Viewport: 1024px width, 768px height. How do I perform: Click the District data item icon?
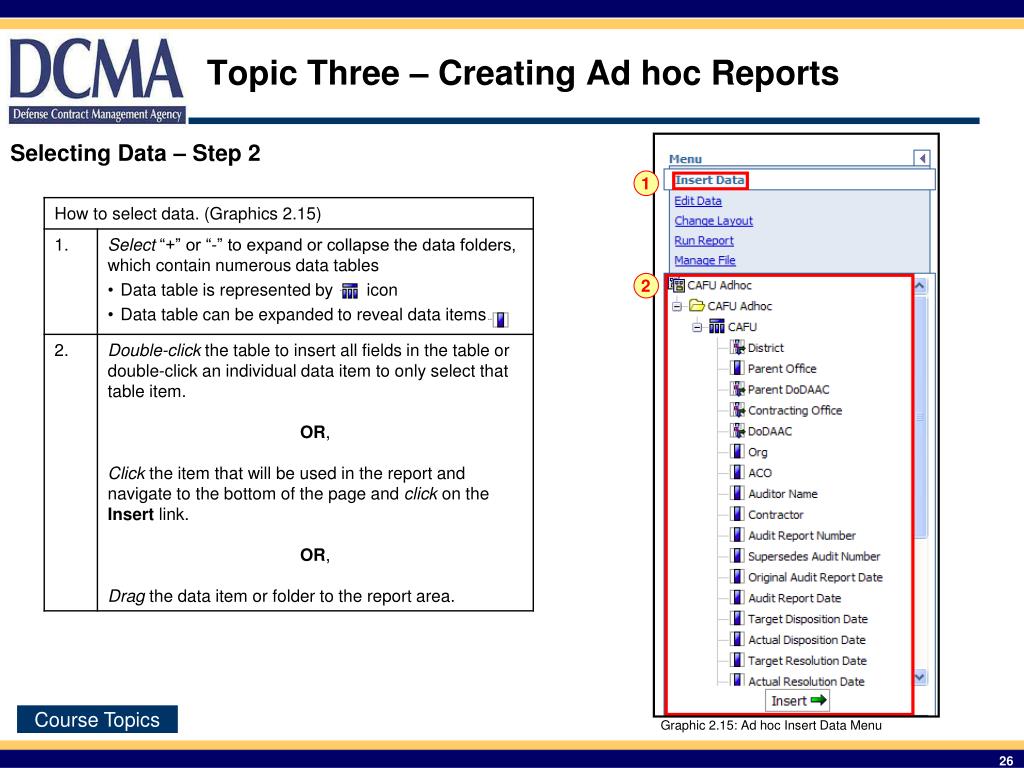pos(737,347)
